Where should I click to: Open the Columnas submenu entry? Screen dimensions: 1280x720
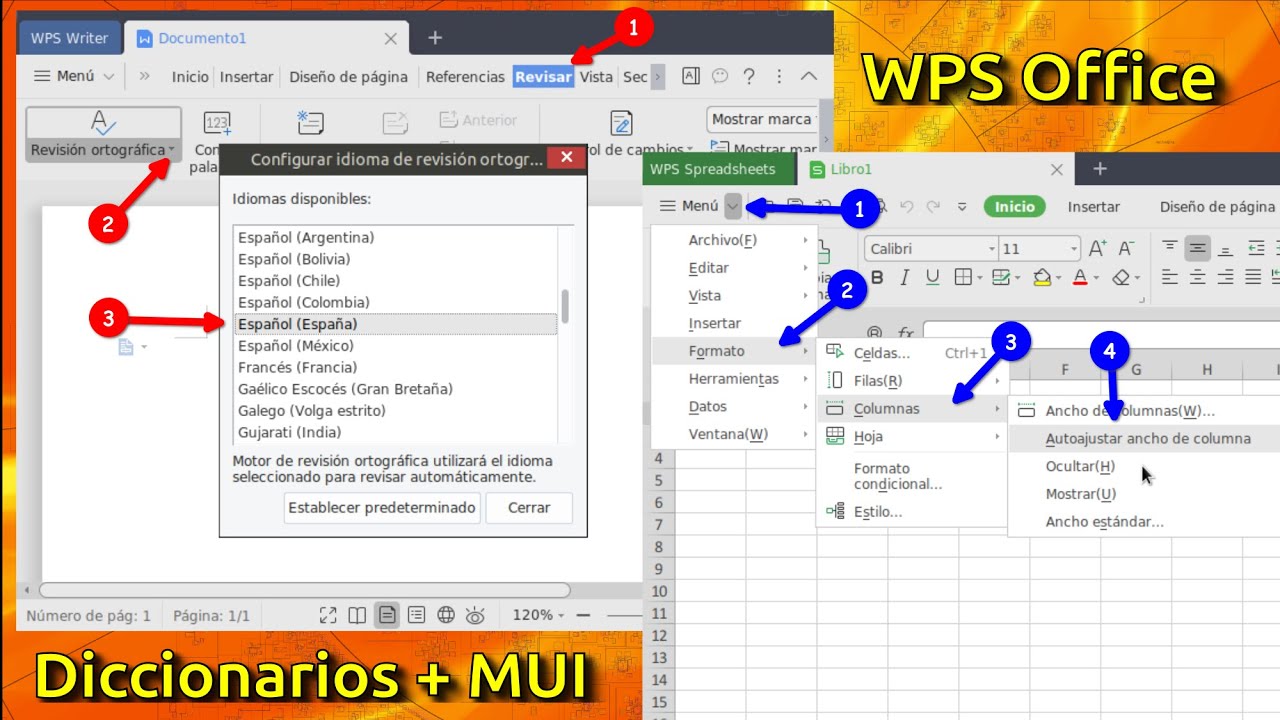point(912,409)
